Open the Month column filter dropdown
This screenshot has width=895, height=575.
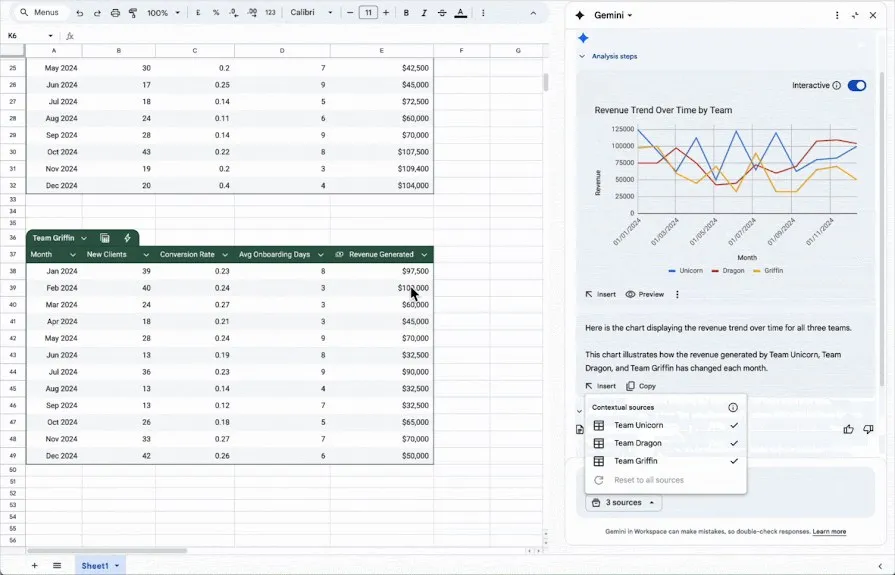[x=72, y=255]
